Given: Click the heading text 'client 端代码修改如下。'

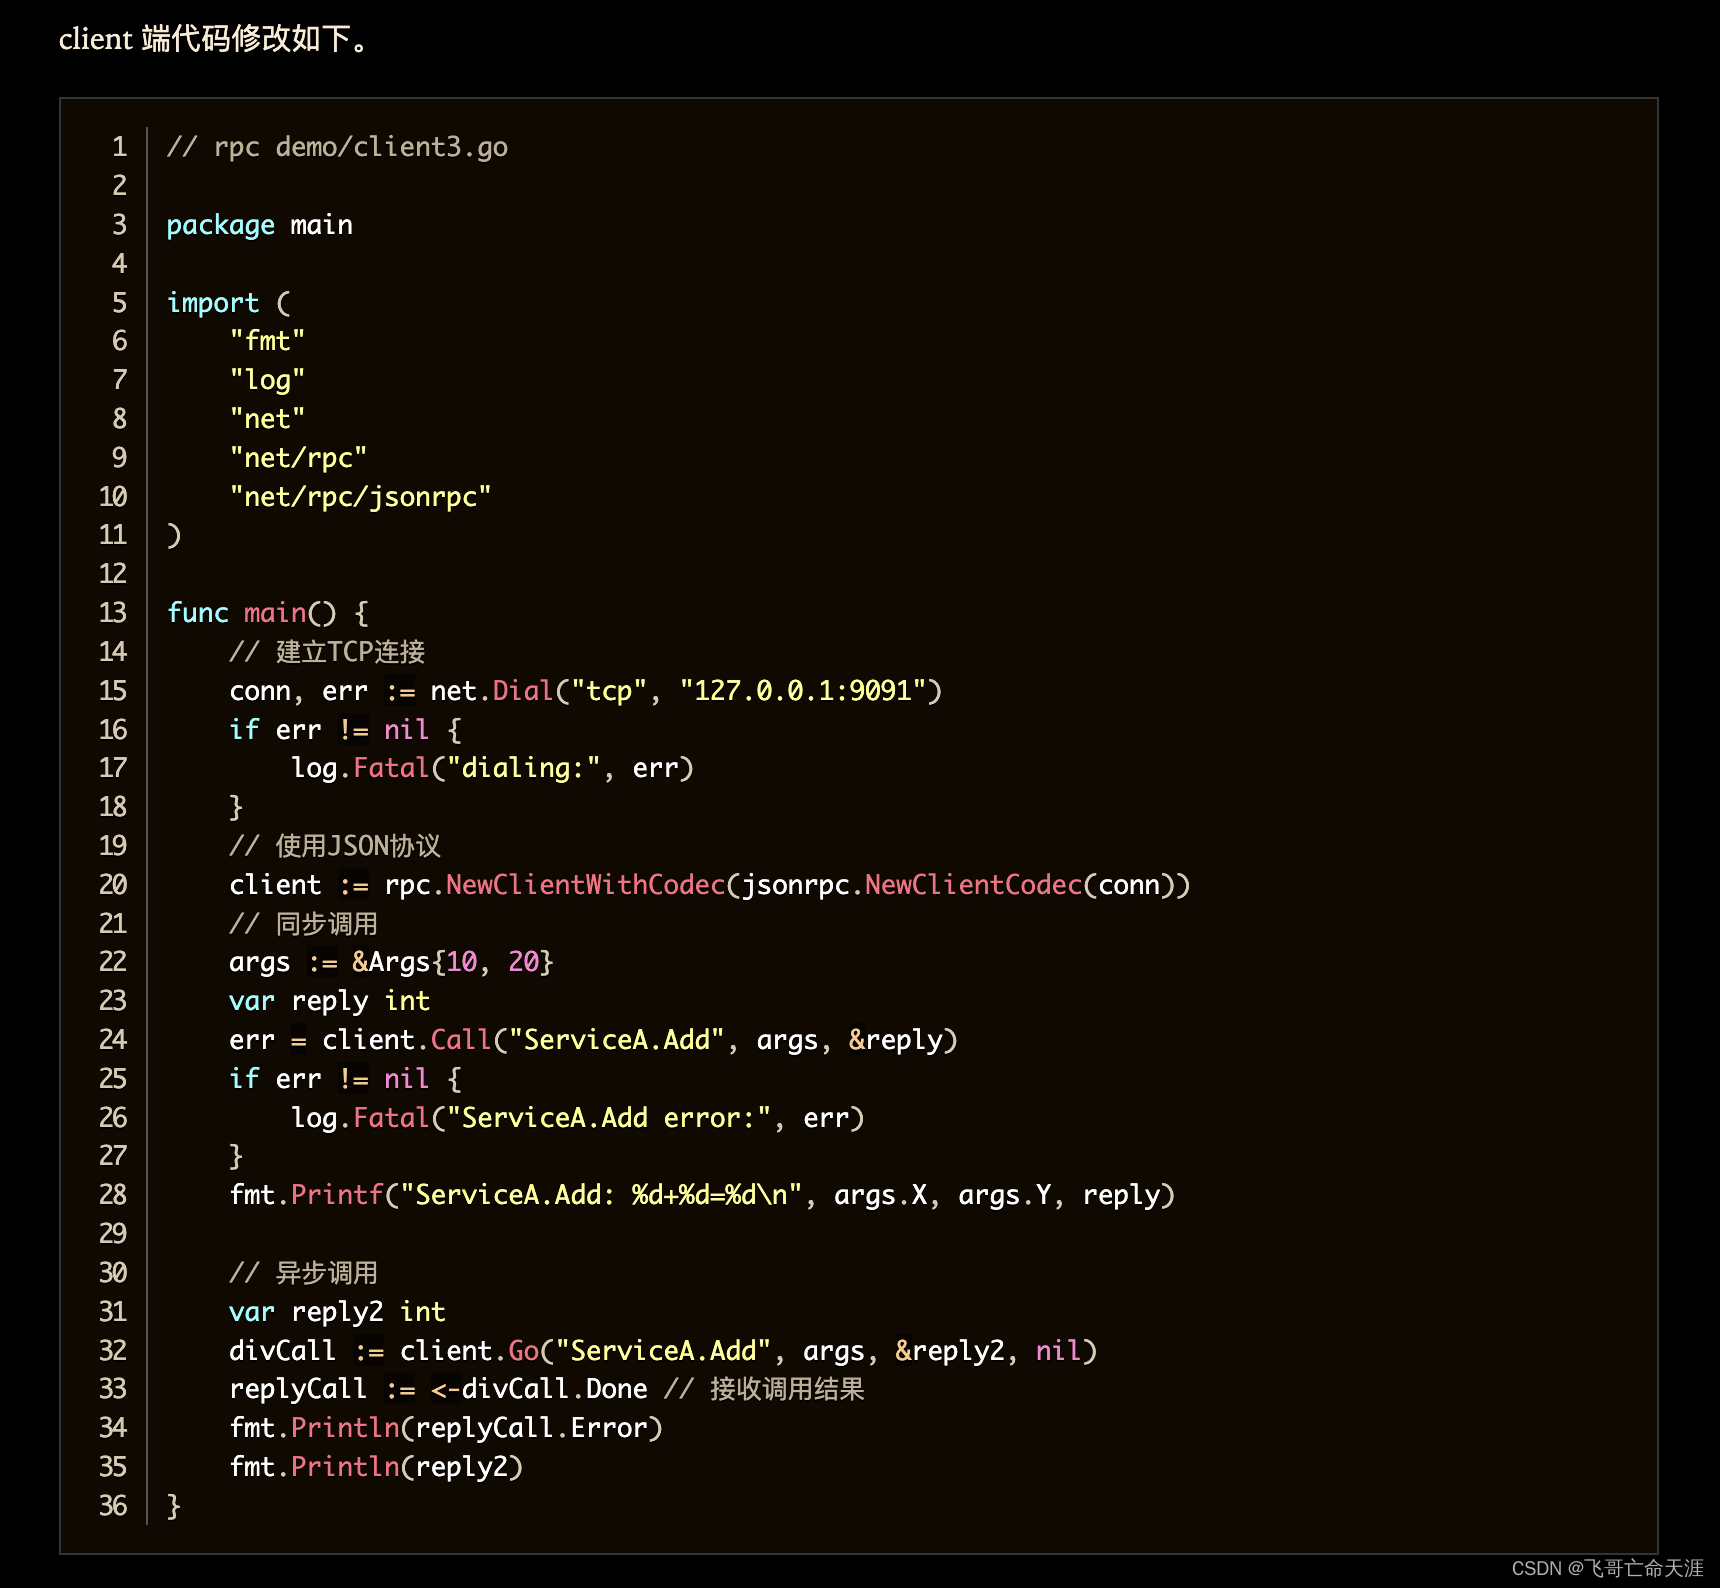Looking at the screenshot, I should (x=214, y=39).
